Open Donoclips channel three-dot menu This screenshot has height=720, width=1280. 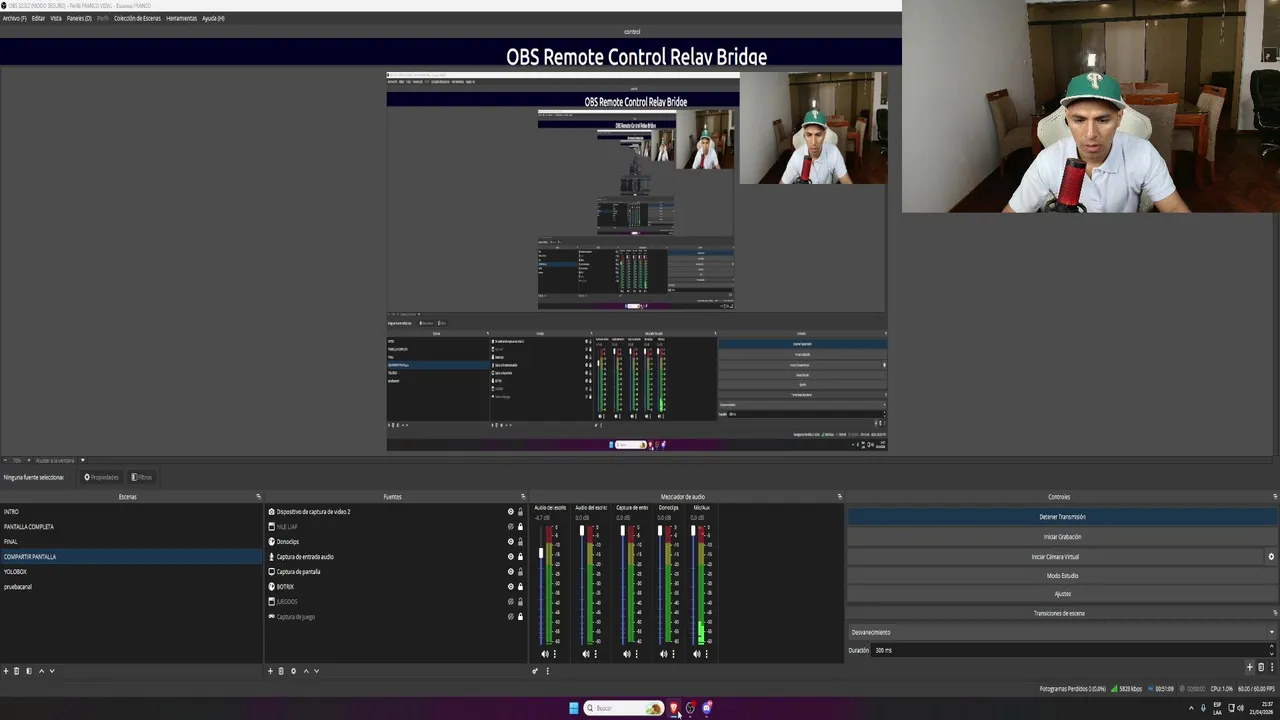[673, 654]
